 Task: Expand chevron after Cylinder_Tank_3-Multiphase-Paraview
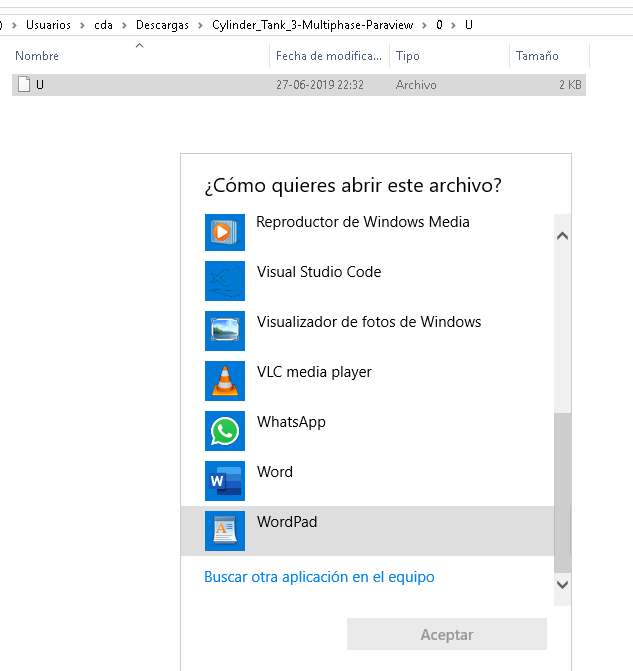point(424,26)
